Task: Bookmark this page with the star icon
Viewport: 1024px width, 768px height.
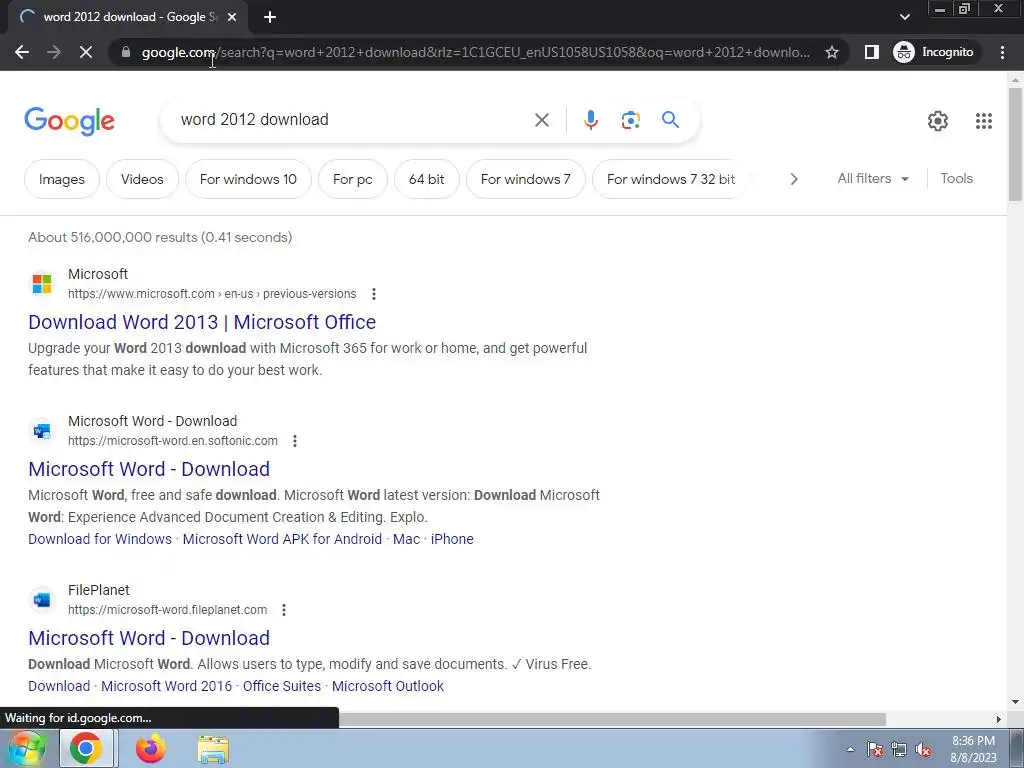Action: pos(831,52)
